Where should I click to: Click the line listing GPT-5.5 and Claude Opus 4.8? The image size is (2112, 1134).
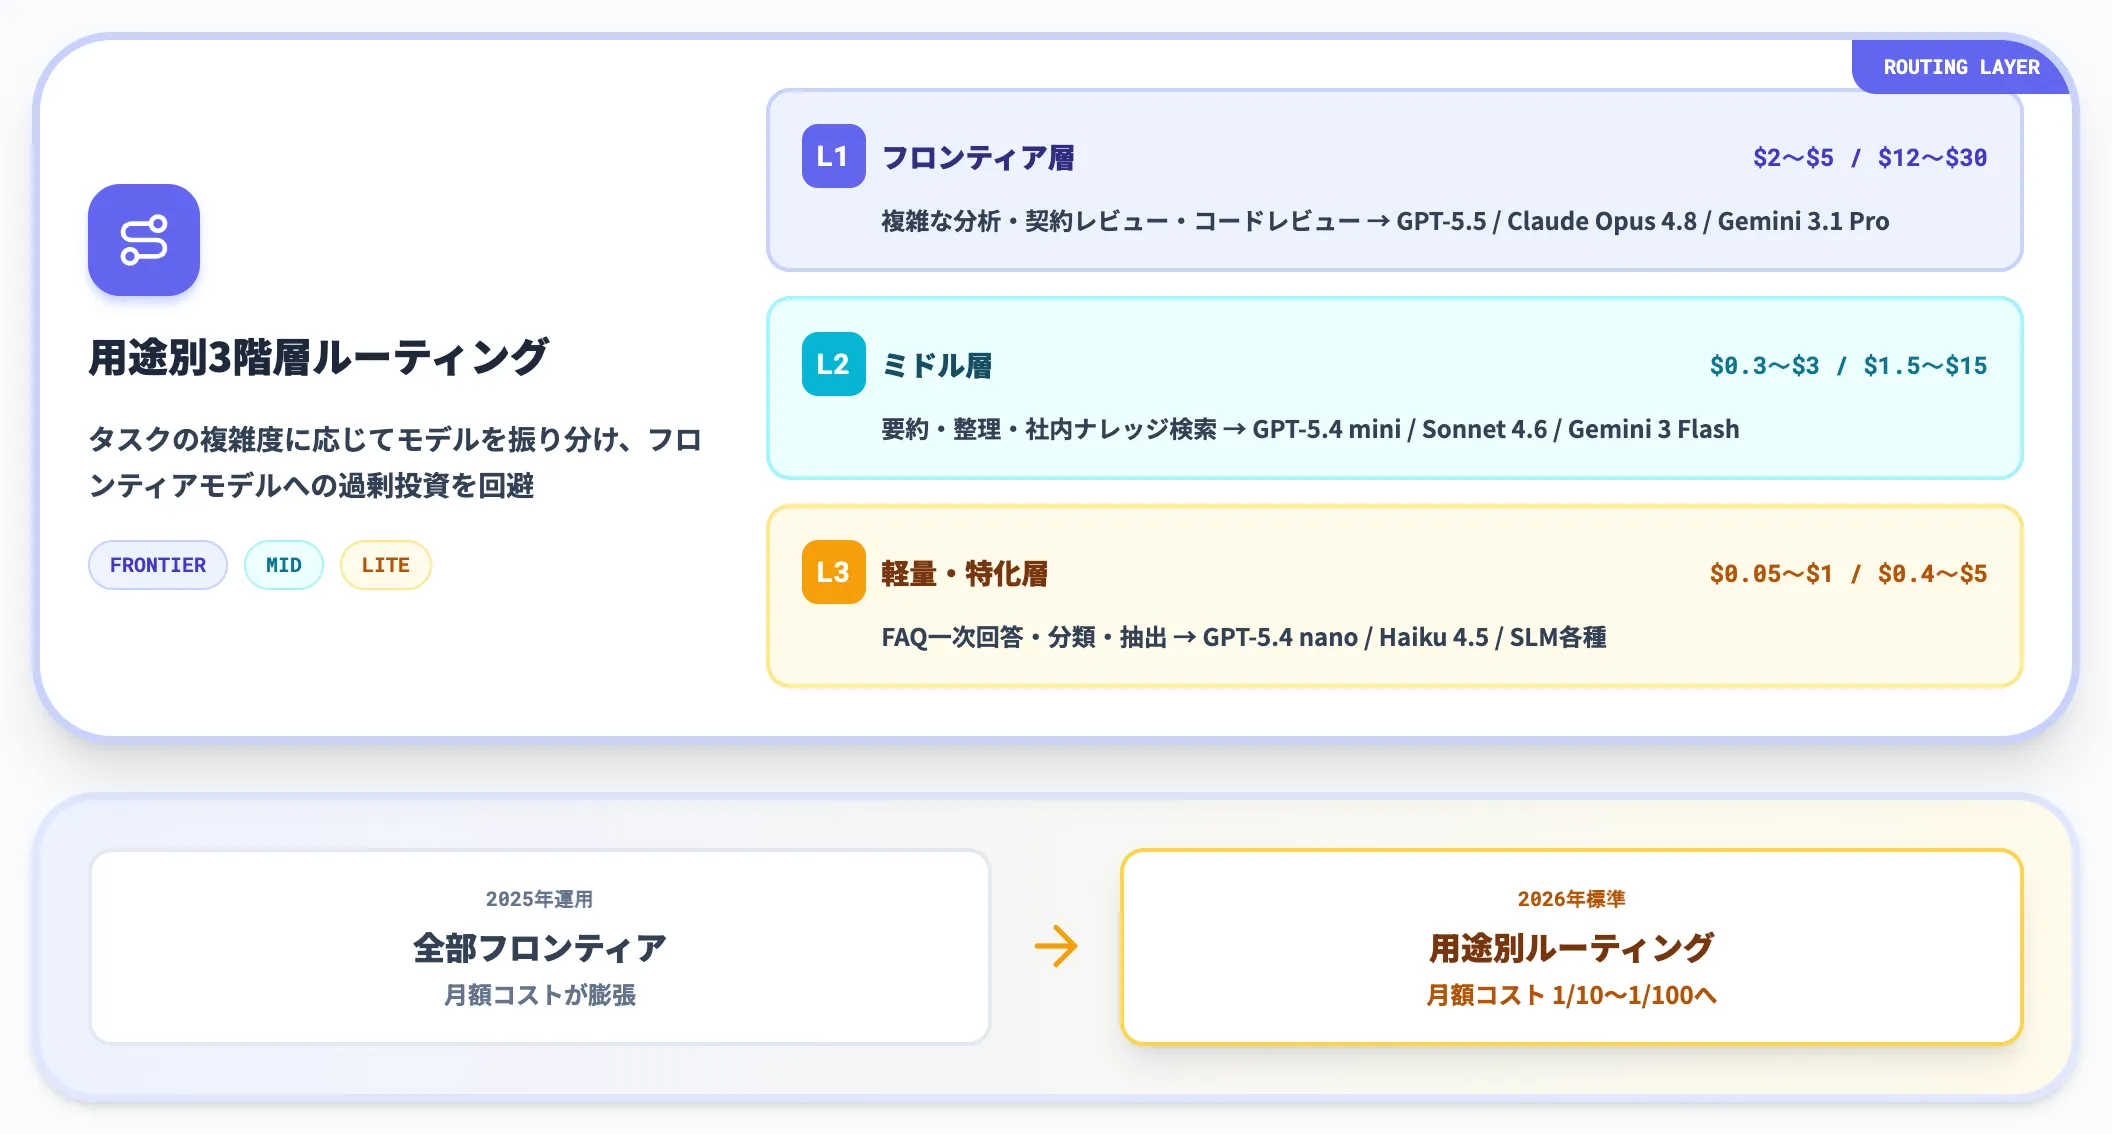pyautogui.click(x=1385, y=221)
